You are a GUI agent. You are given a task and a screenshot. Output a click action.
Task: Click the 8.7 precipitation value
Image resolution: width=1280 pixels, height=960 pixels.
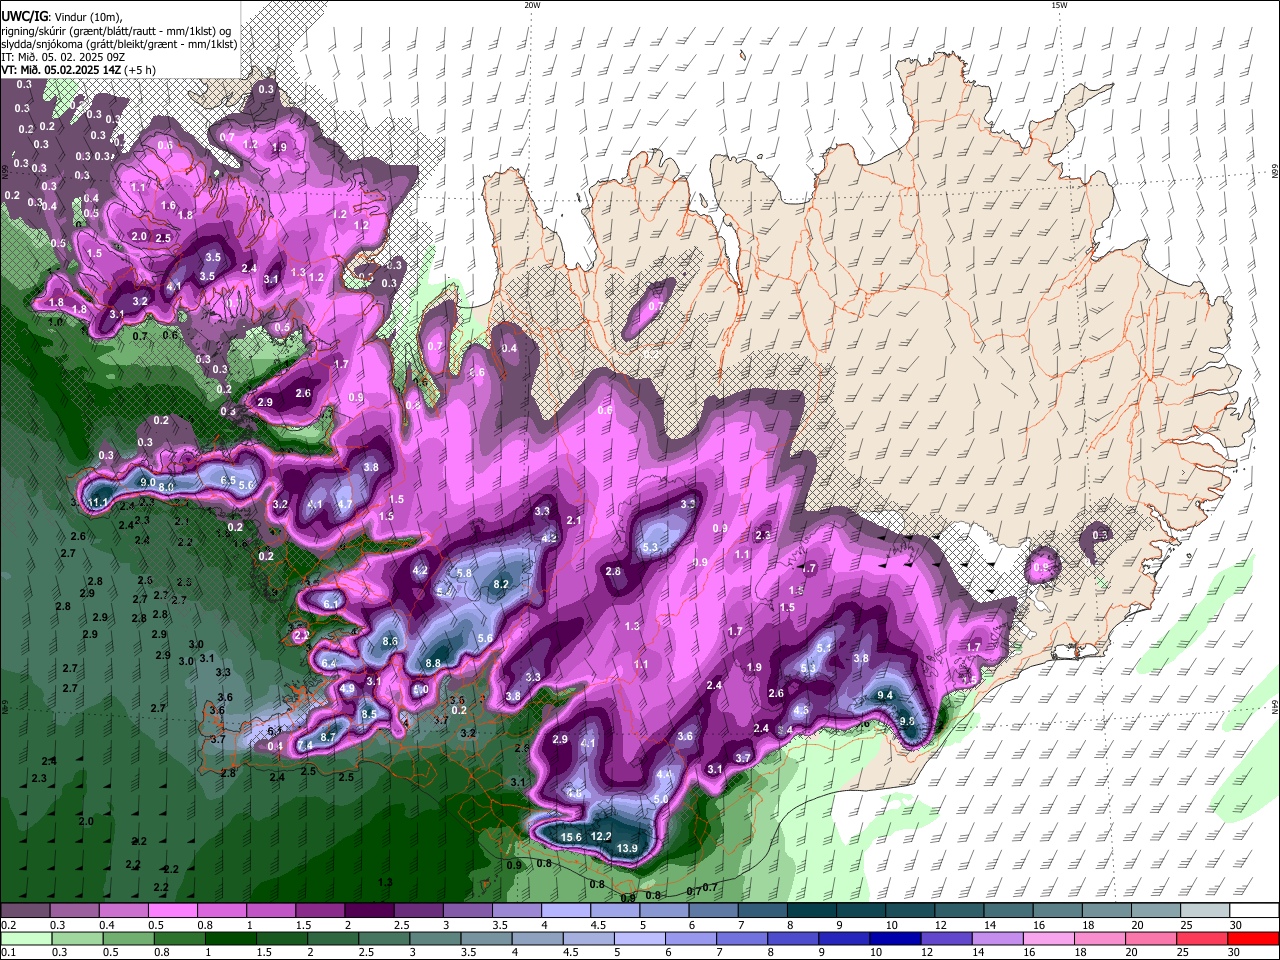(x=328, y=737)
